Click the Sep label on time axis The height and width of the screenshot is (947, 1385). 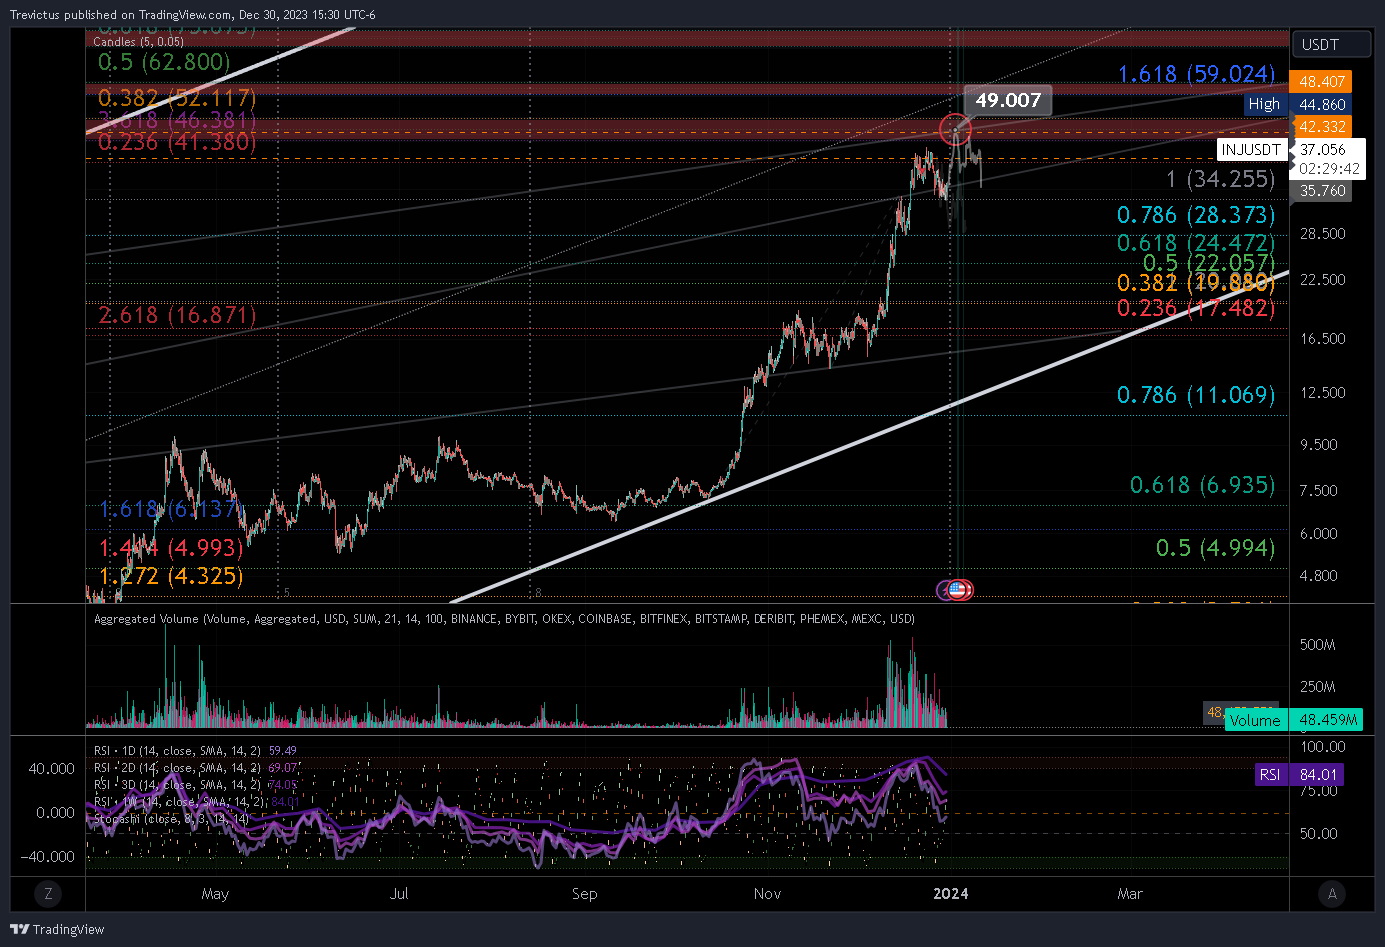(x=585, y=894)
